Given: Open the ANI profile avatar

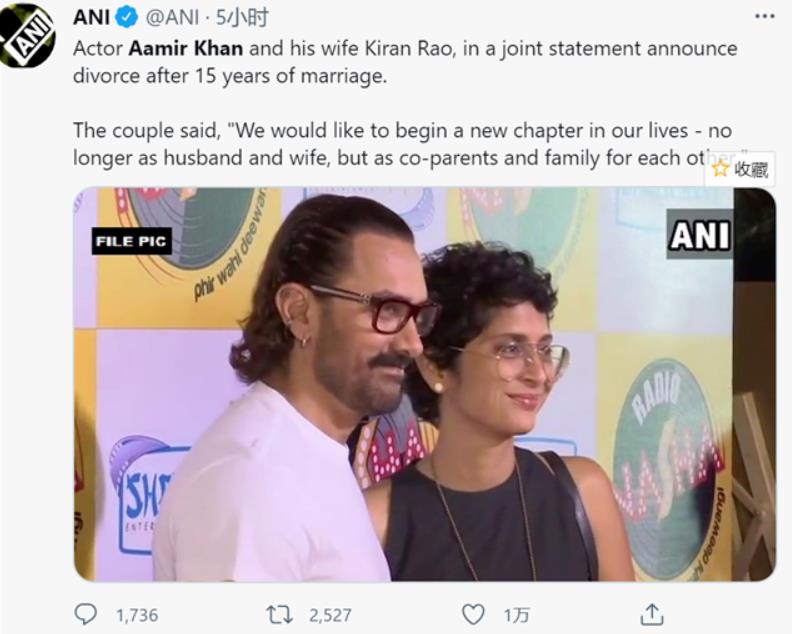Looking at the screenshot, I should 27,35.
